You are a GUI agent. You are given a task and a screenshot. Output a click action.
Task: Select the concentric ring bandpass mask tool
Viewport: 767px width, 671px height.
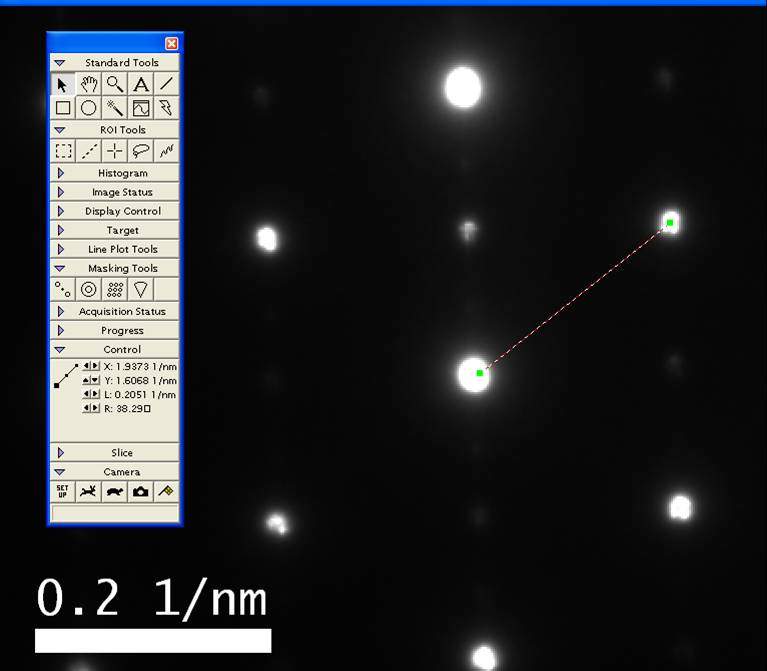tap(89, 290)
